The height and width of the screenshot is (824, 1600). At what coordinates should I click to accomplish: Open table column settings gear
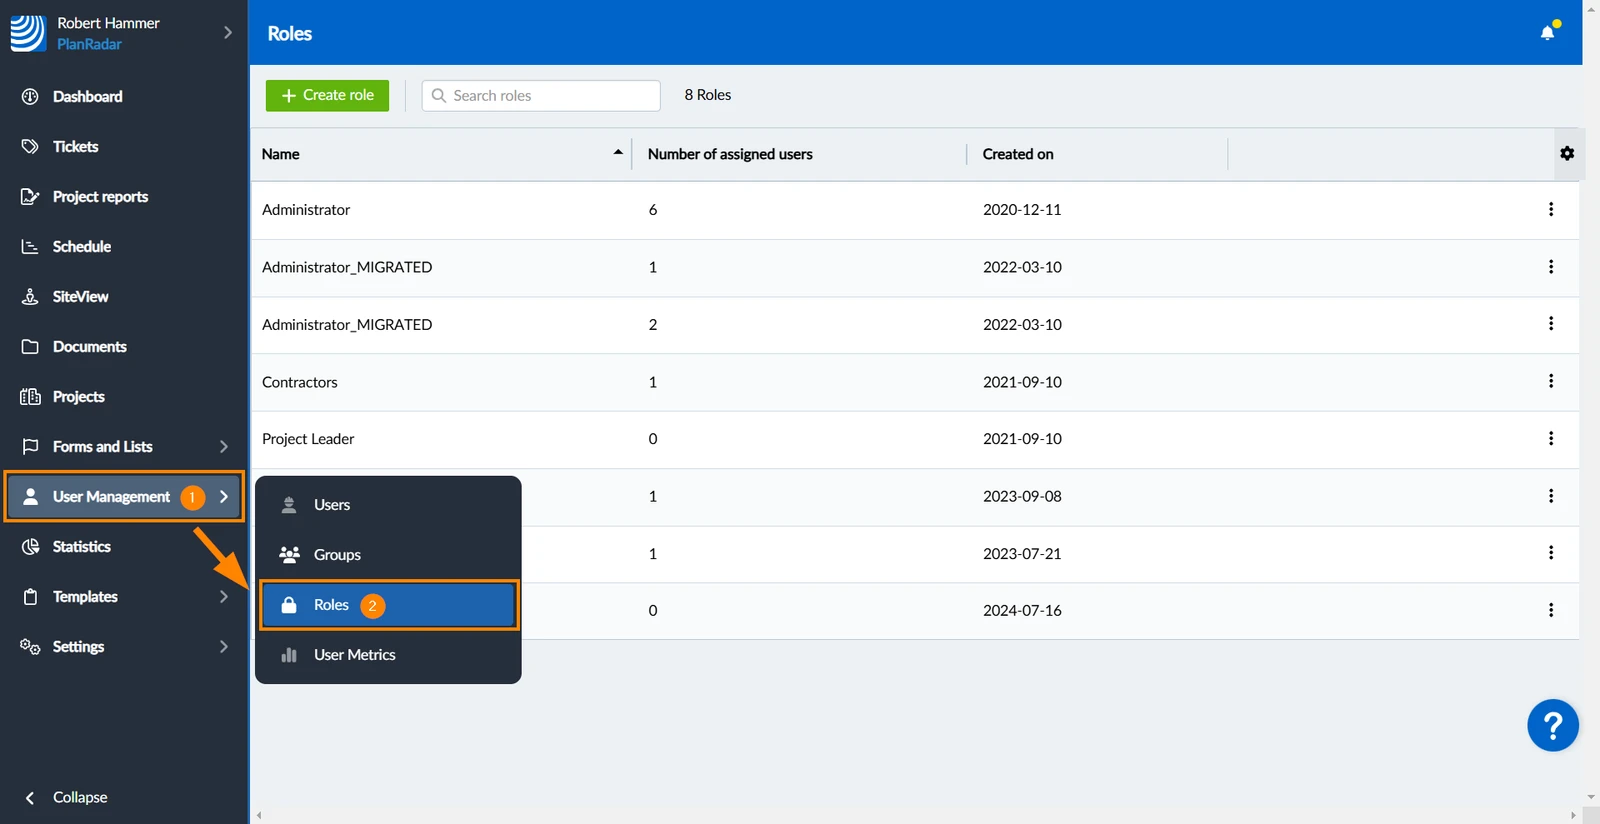pos(1567,153)
